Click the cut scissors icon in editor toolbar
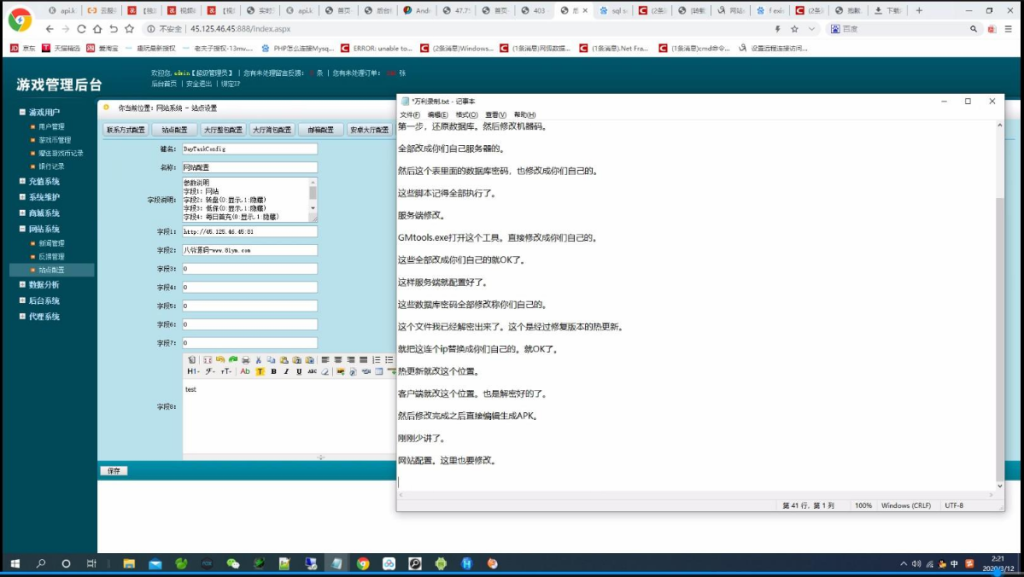The height and width of the screenshot is (577, 1024). 259,360
